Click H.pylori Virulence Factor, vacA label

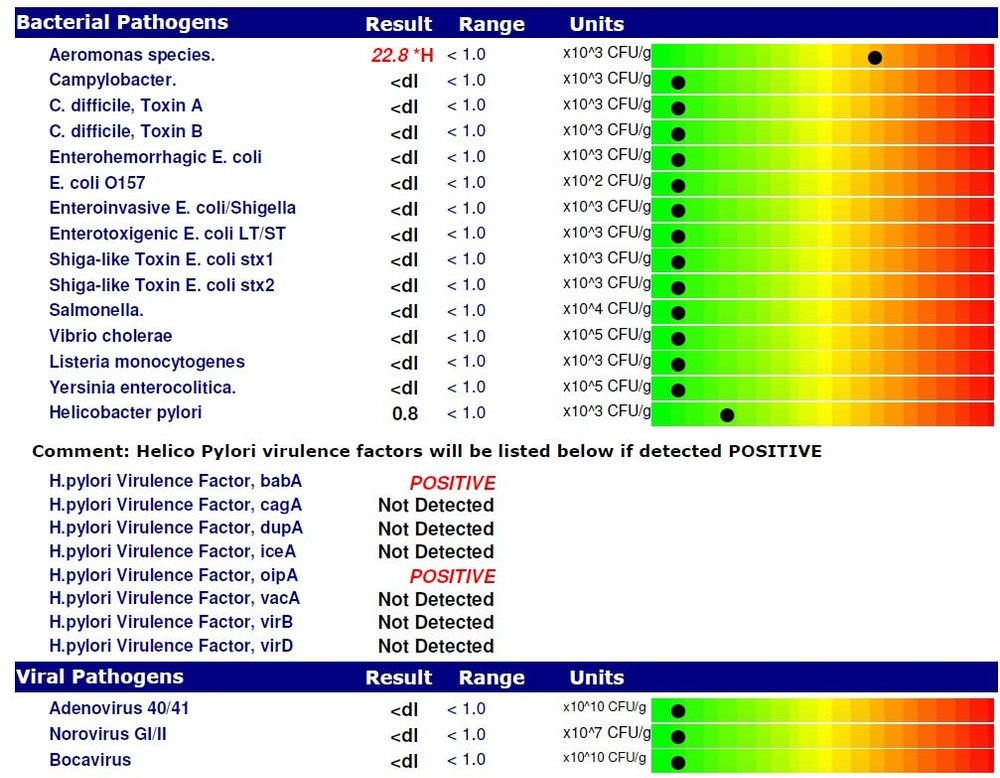[174, 598]
